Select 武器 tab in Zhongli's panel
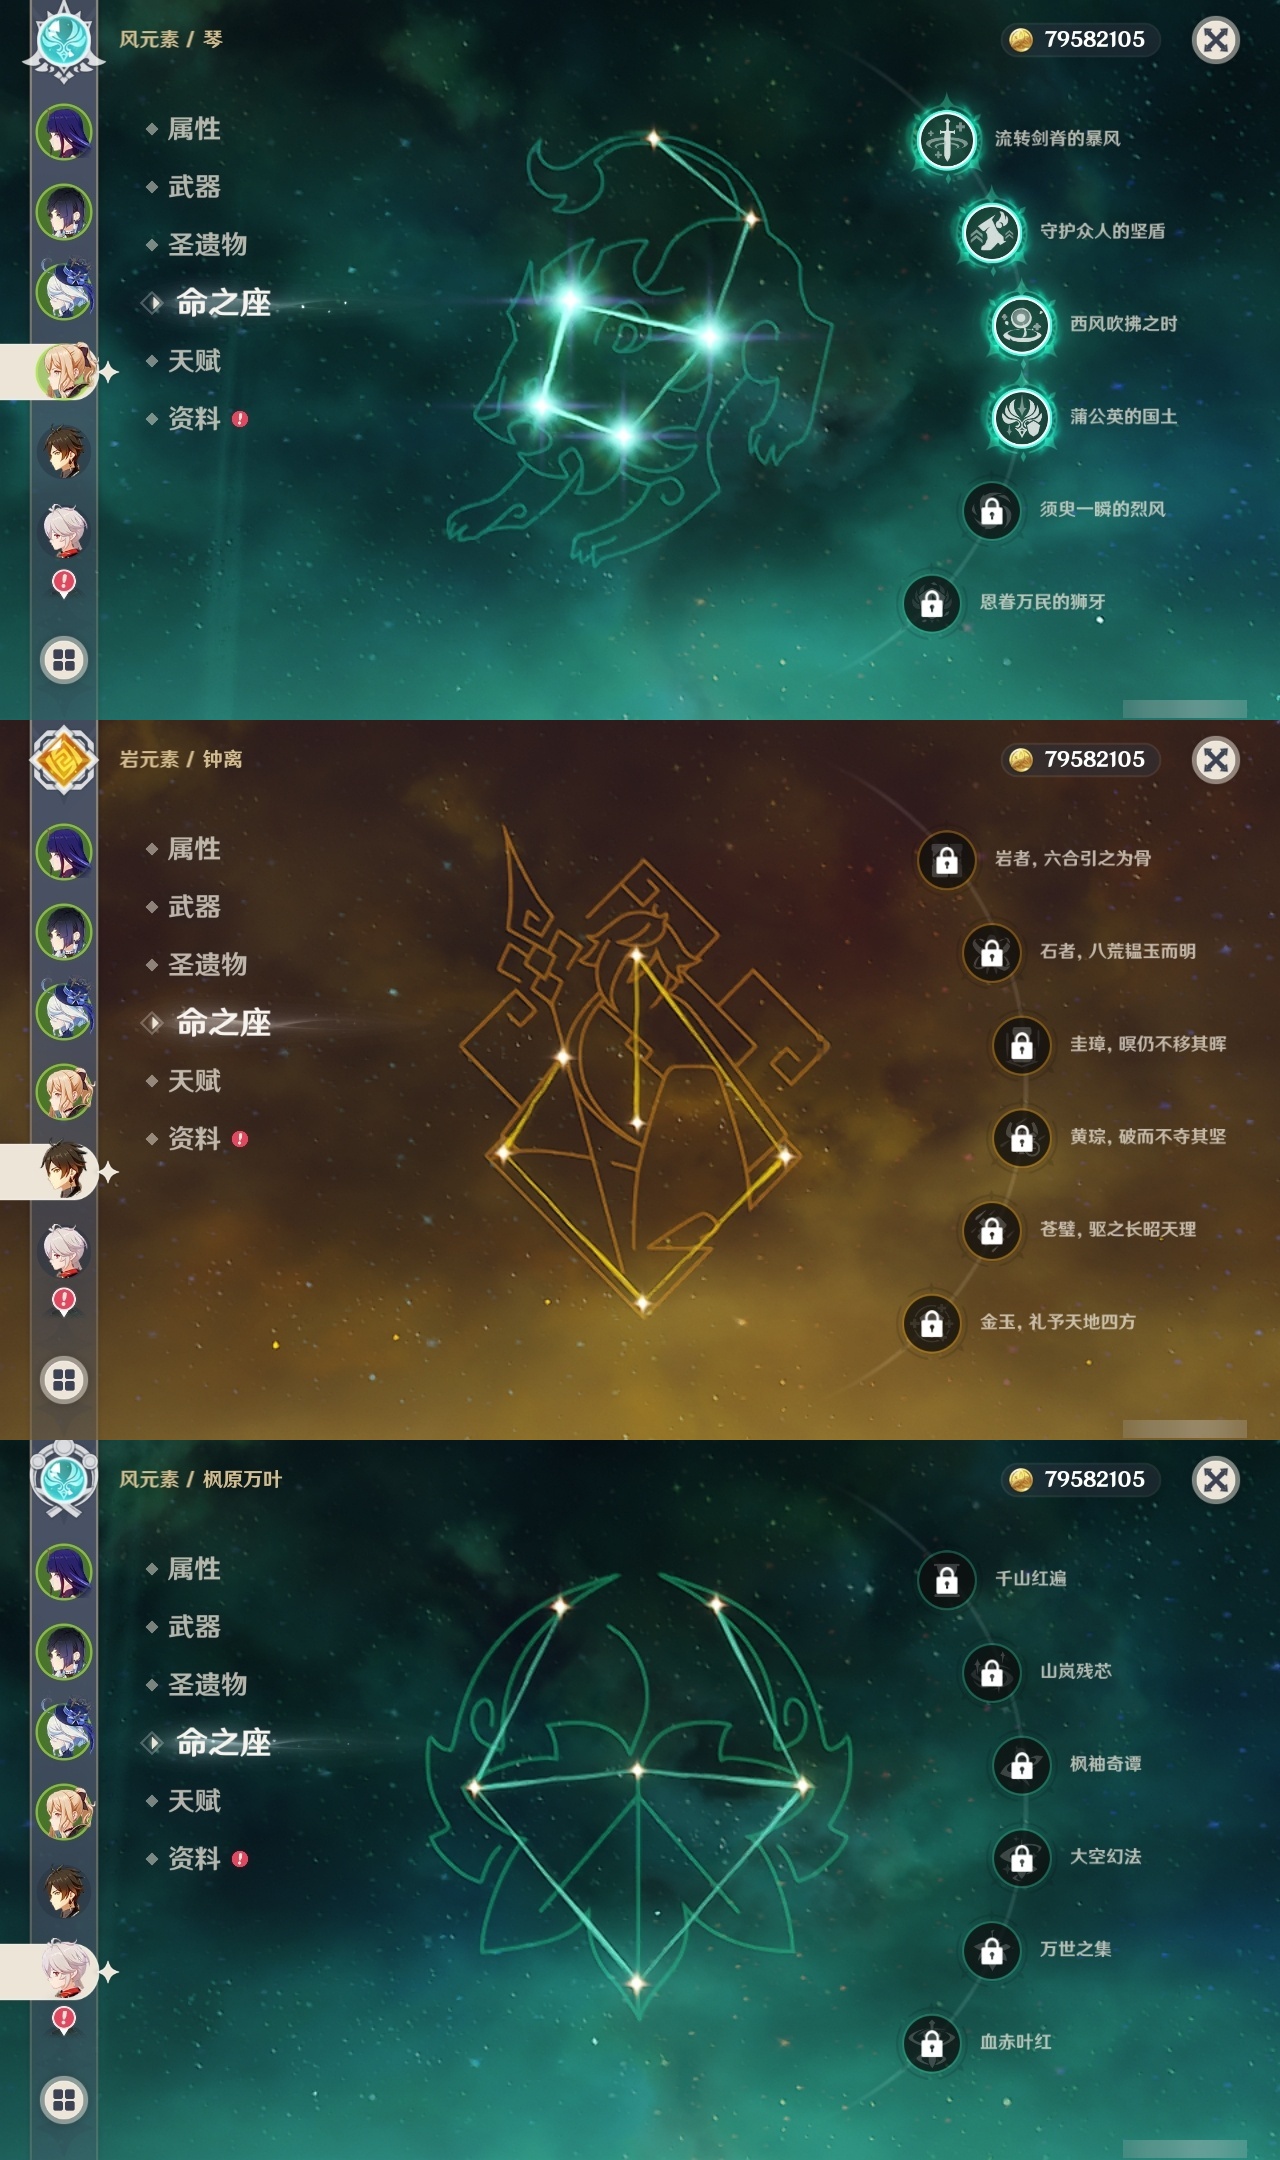 click(x=194, y=907)
